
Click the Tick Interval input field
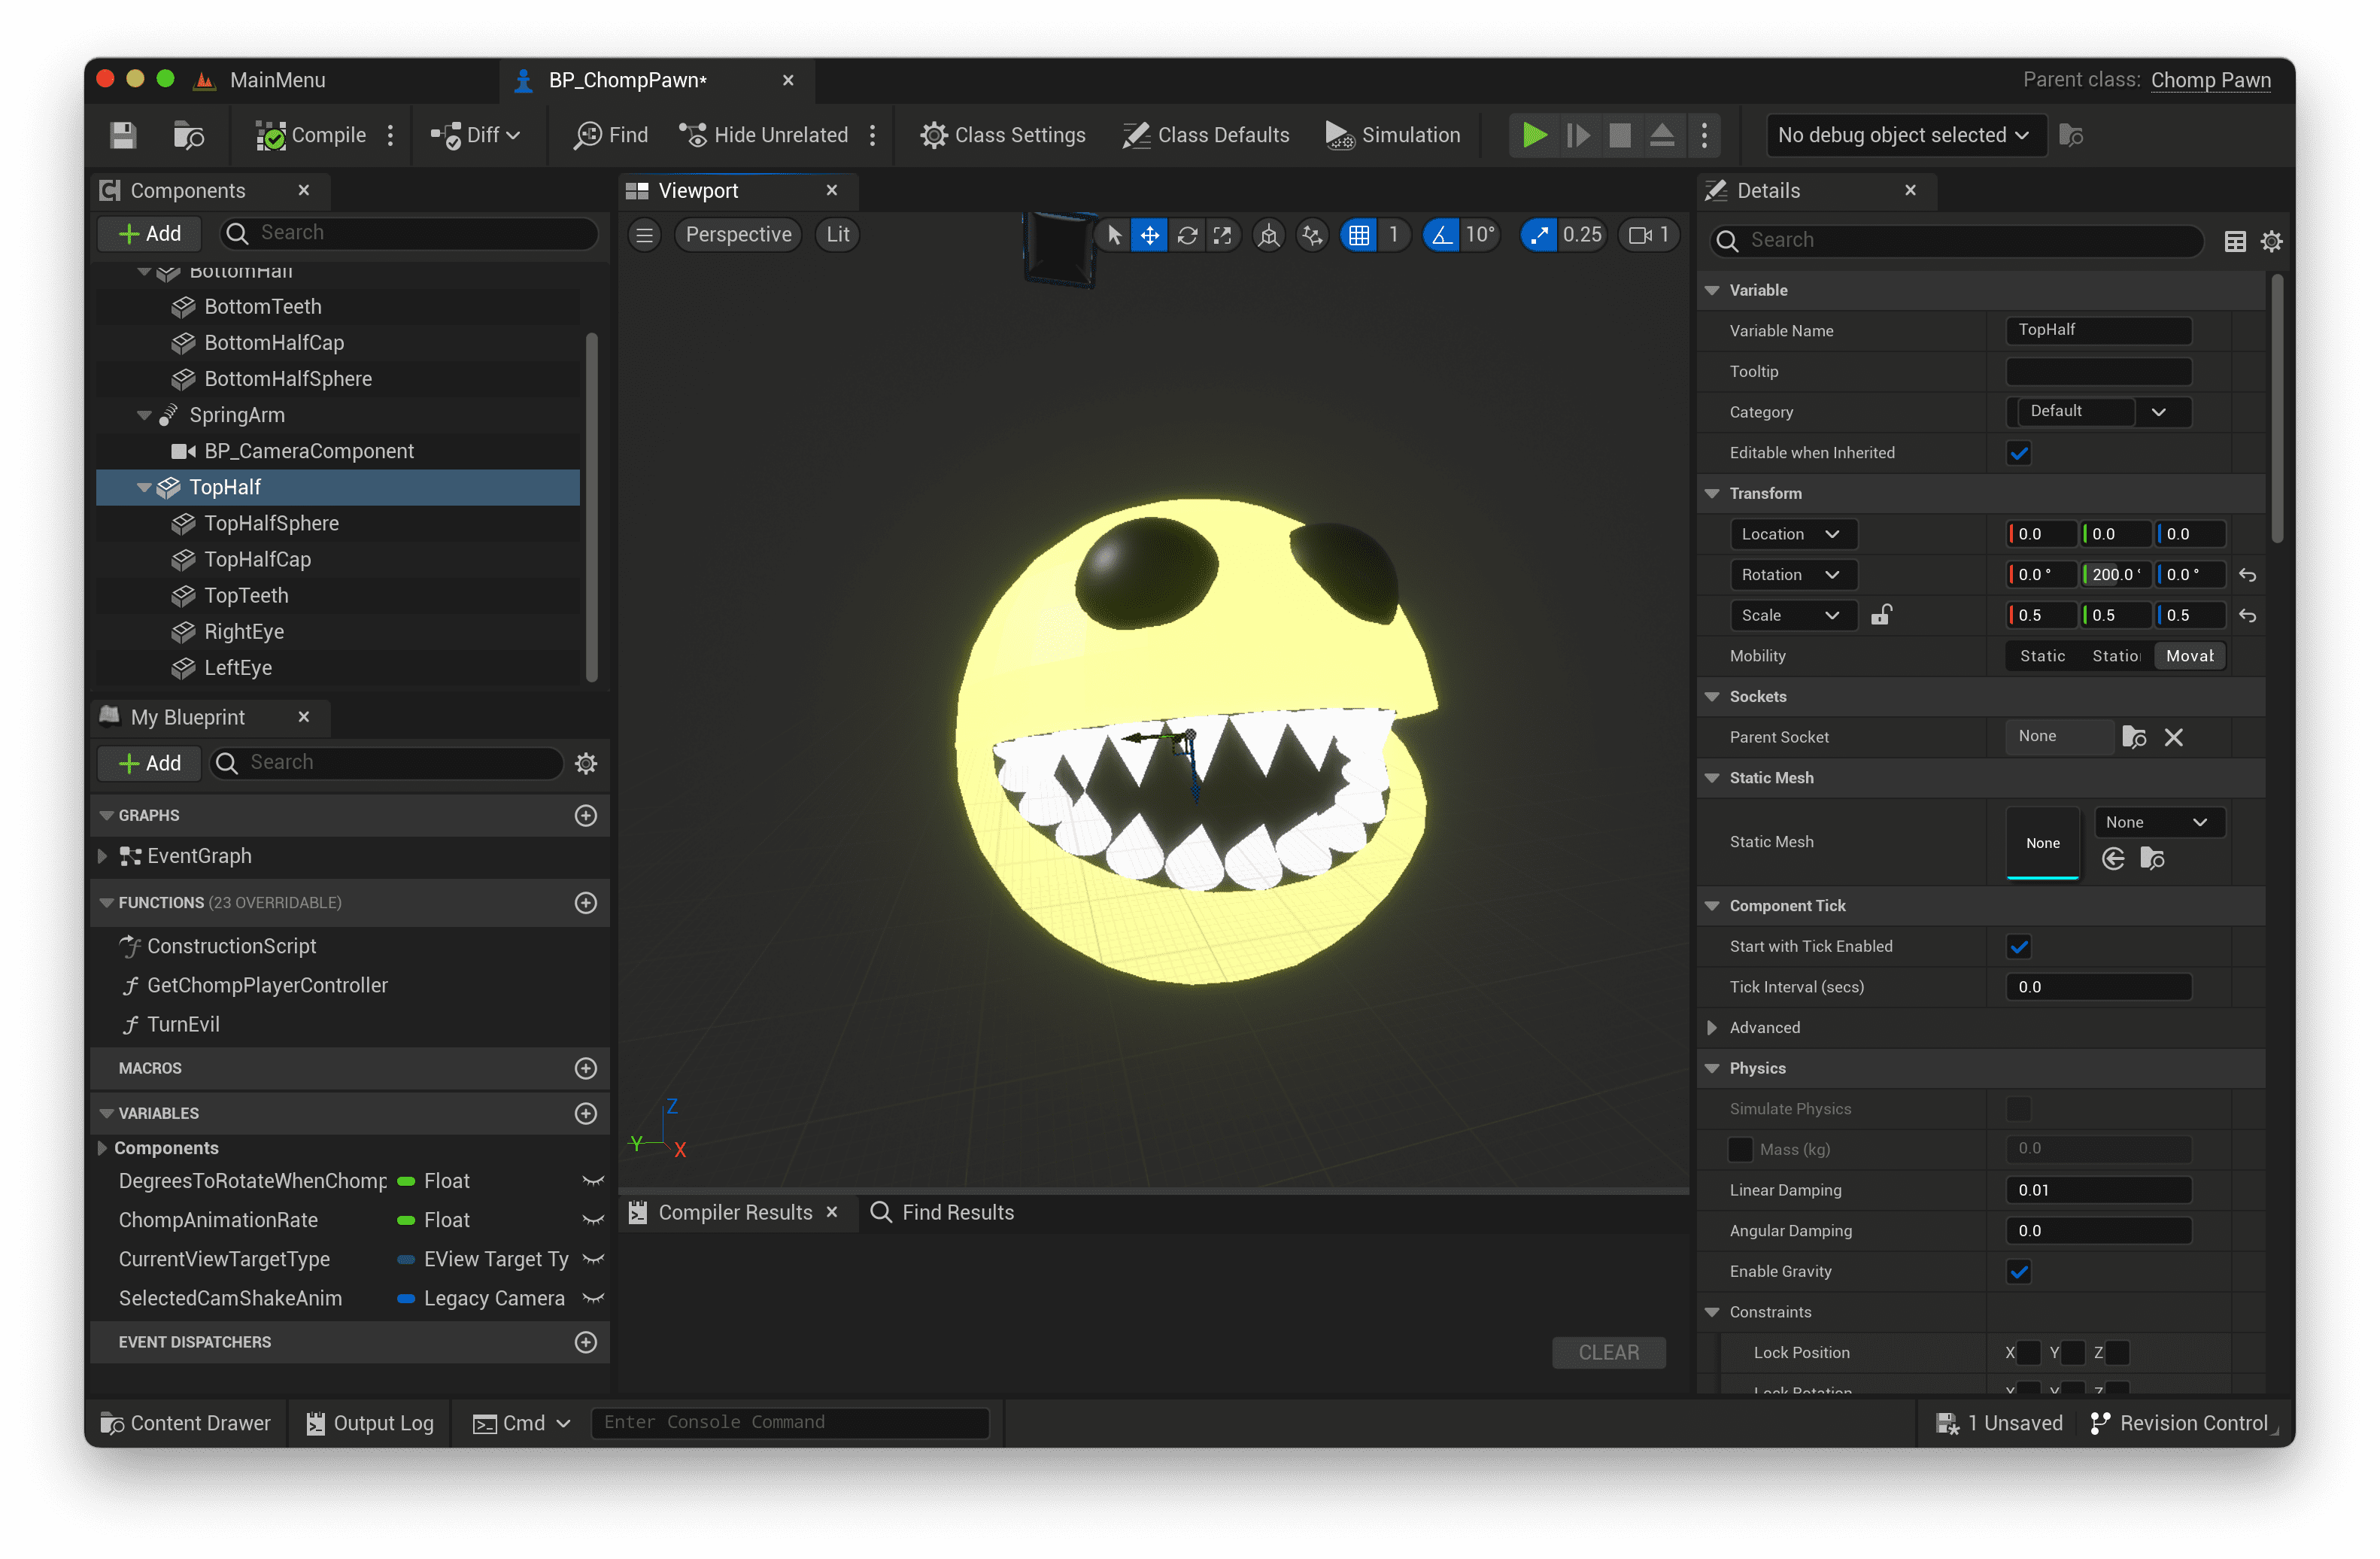point(2097,987)
